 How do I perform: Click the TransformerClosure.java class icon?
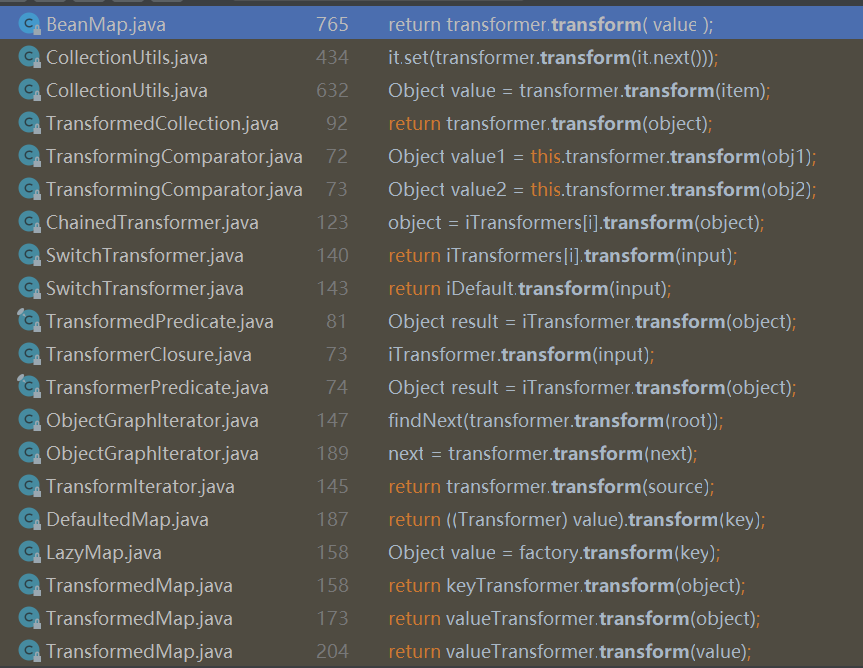[x=28, y=355]
